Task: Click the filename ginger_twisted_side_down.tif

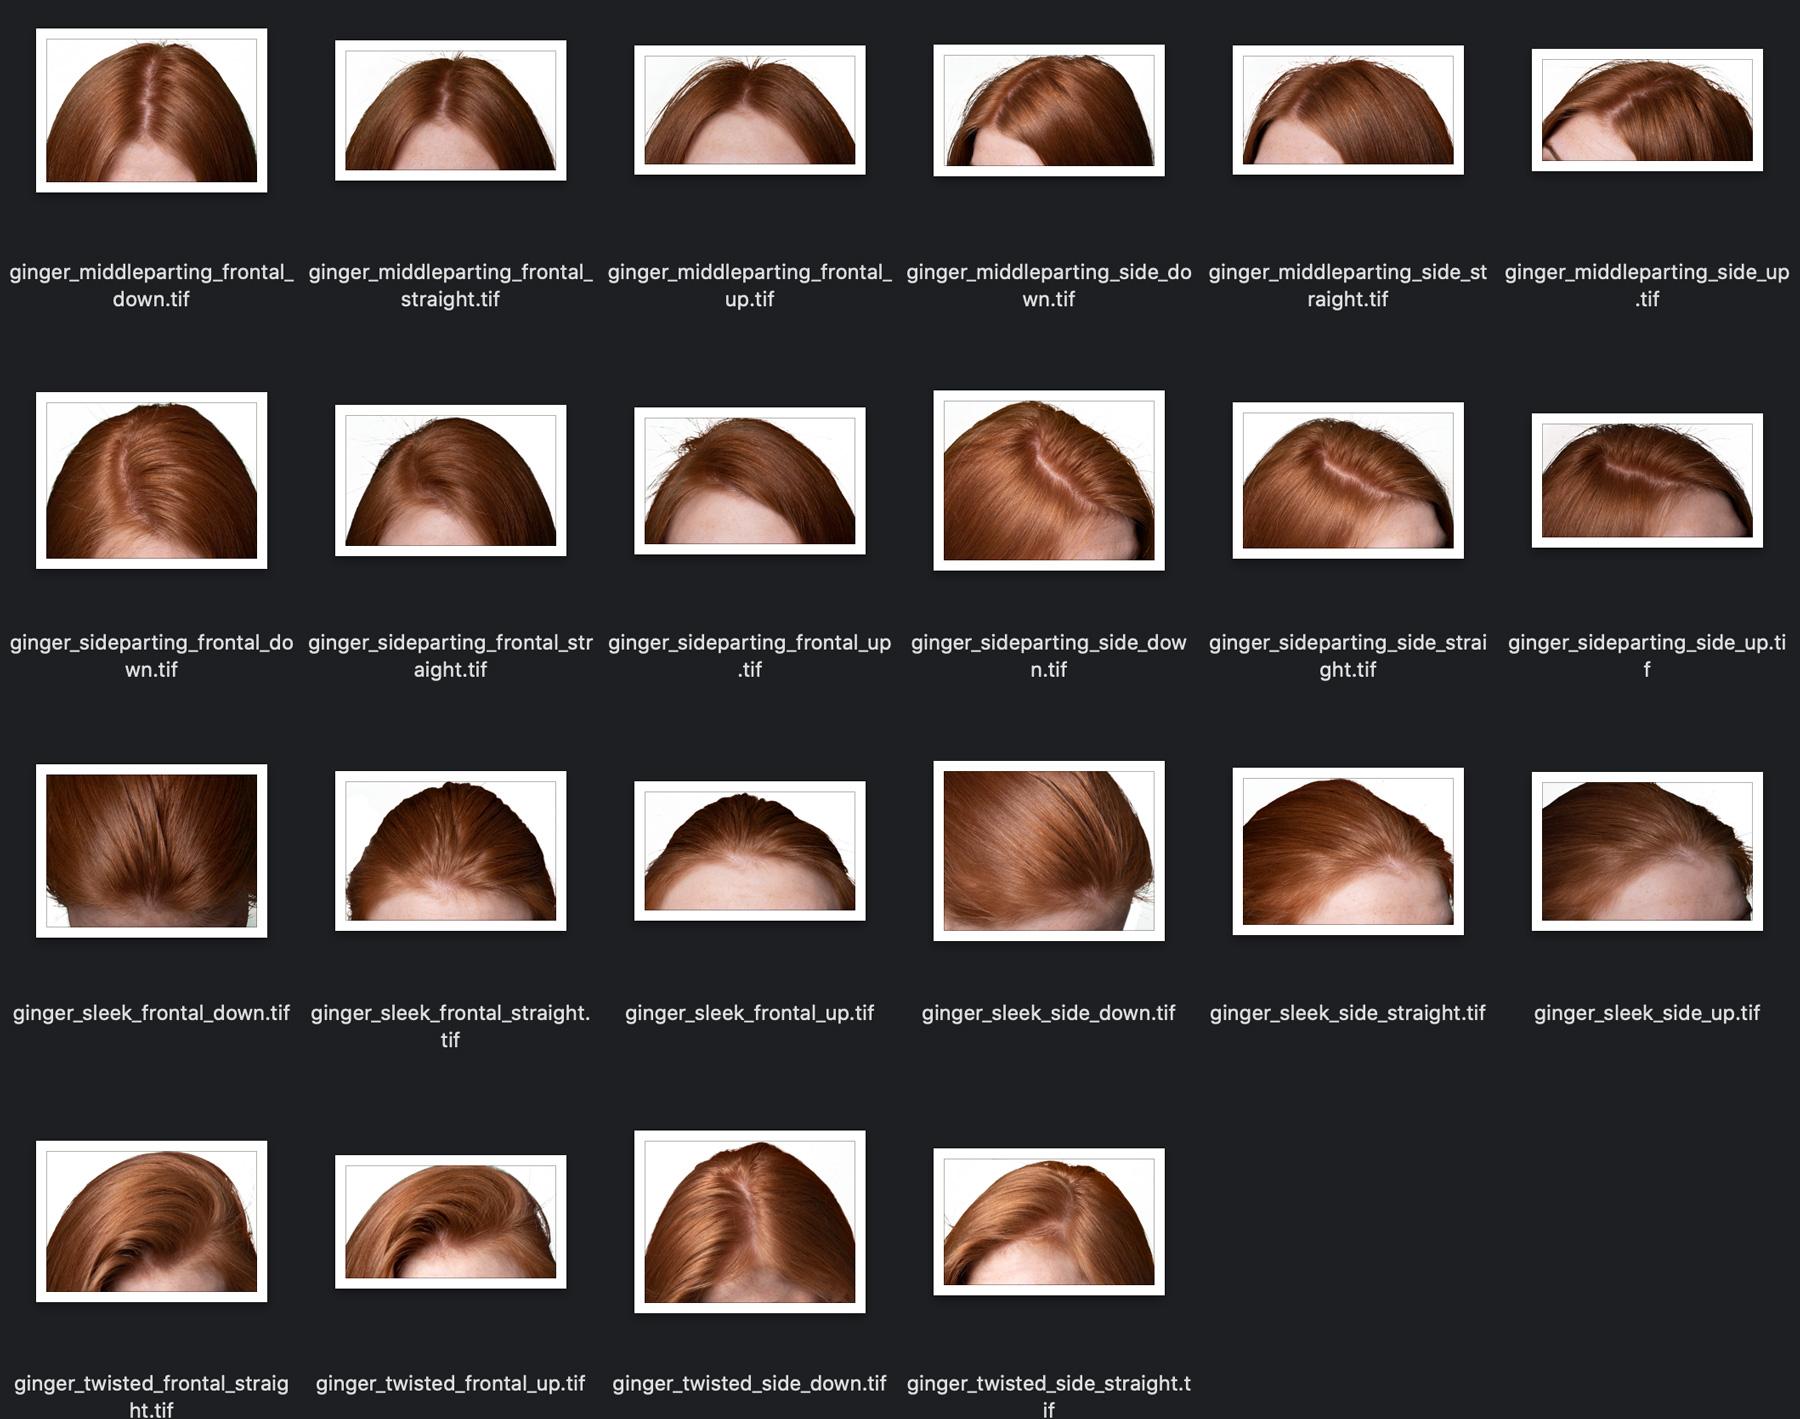Action: point(749,1383)
